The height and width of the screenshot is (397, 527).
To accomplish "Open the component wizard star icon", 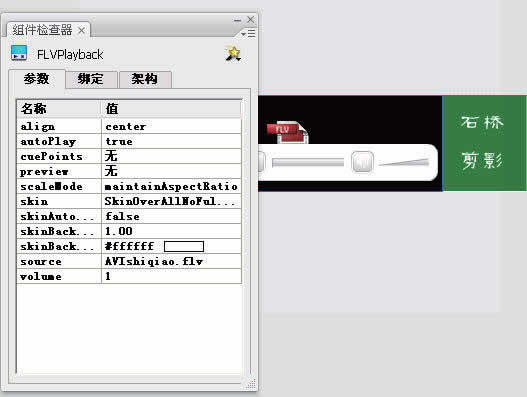I will 233,54.
